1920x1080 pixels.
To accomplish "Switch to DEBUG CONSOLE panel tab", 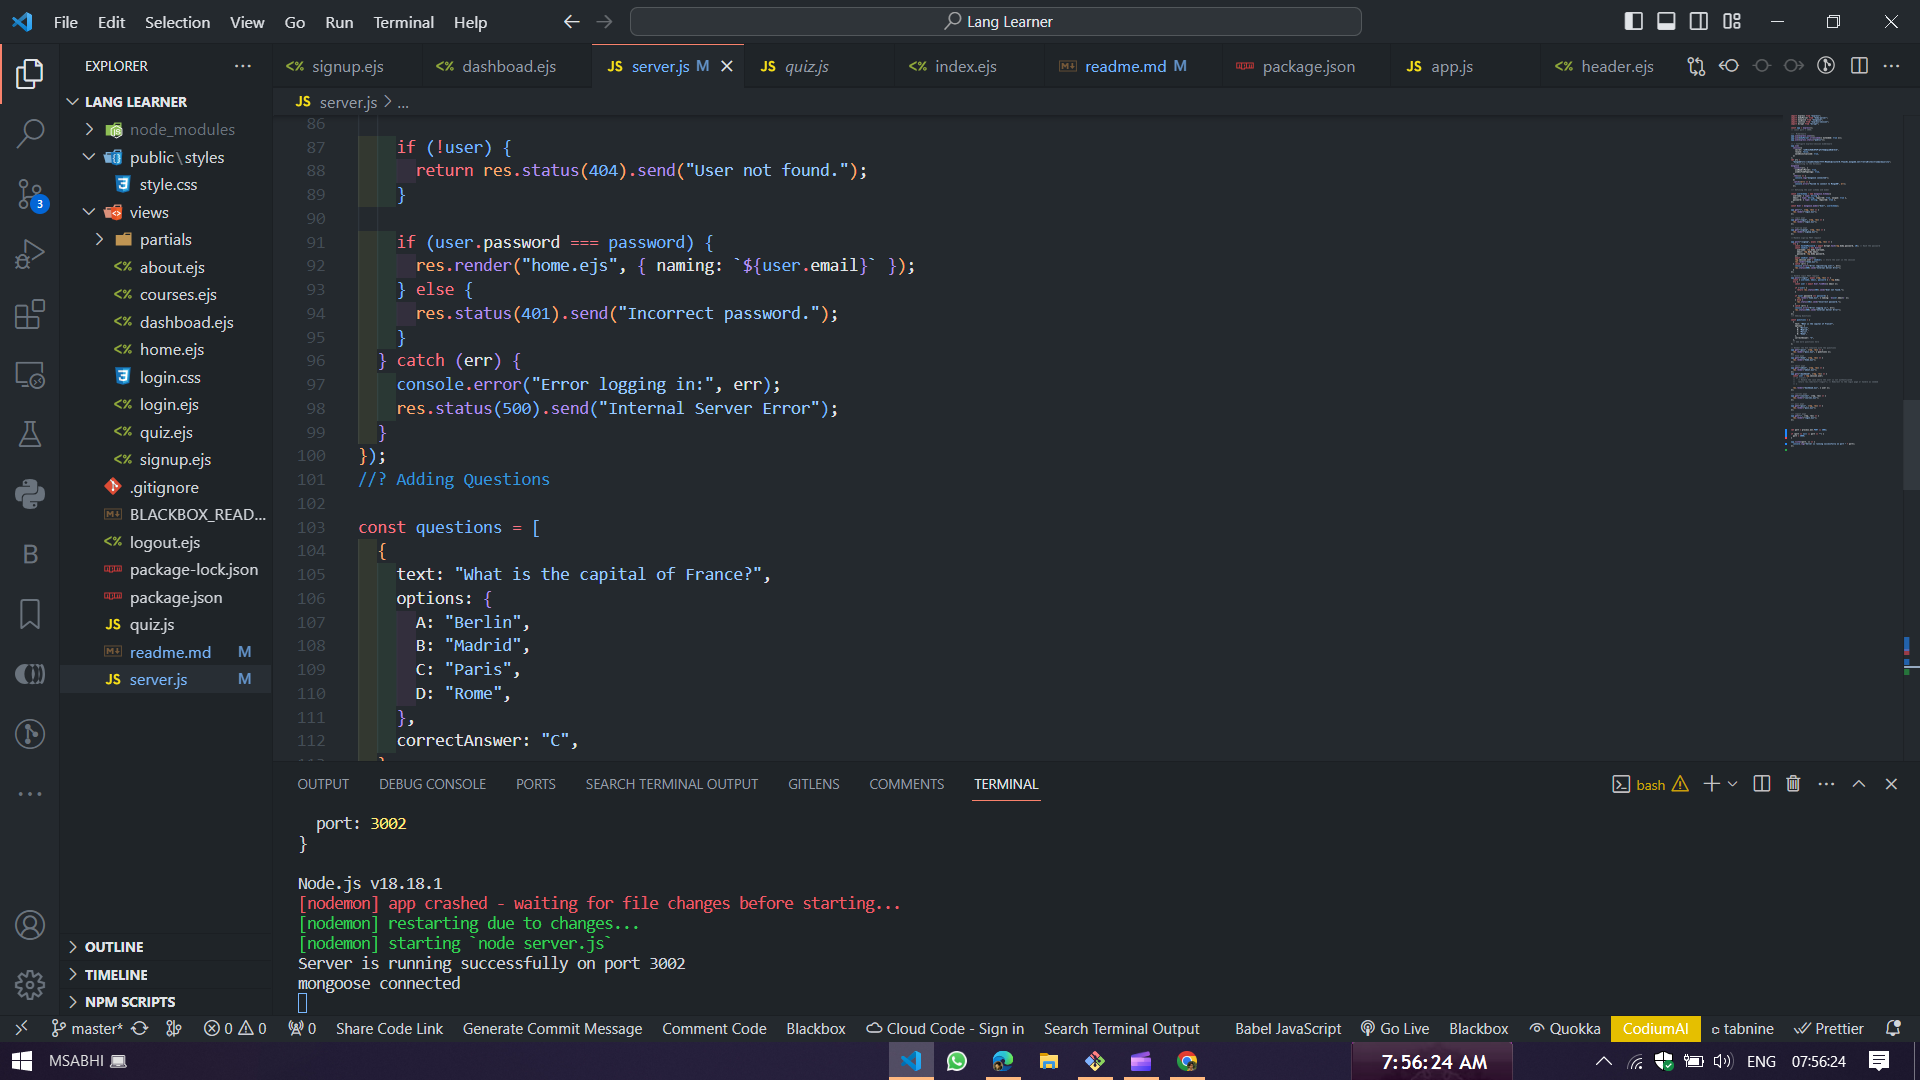I will pyautogui.click(x=432, y=784).
